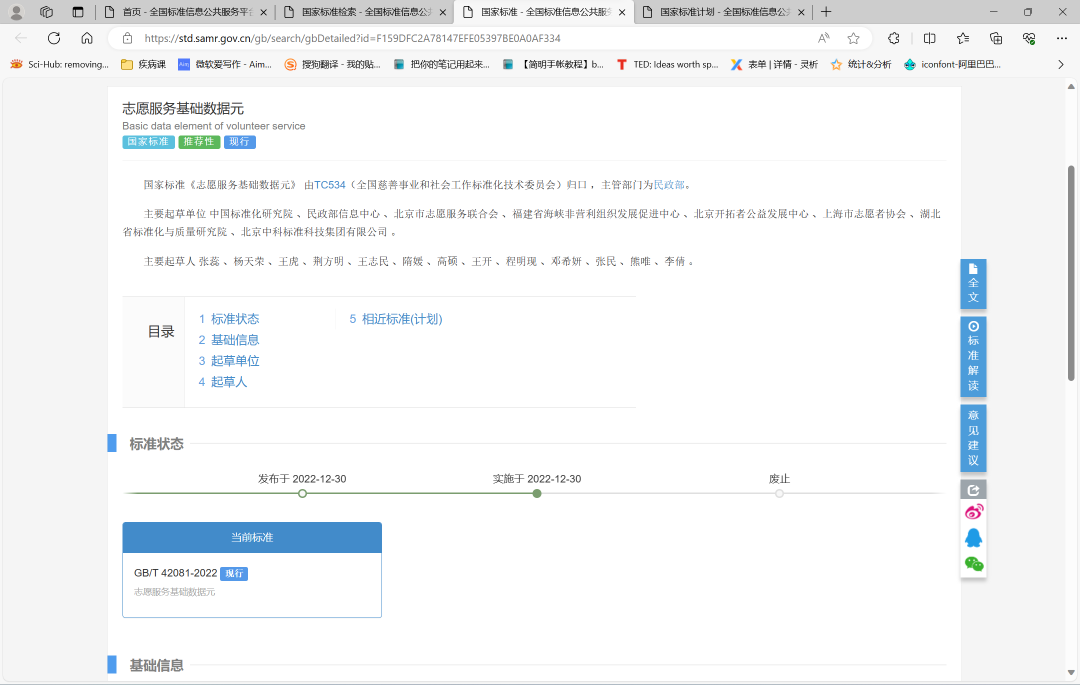Expand the 疾病课 bookmarks folder
The width and height of the screenshot is (1080, 685).
143,64
